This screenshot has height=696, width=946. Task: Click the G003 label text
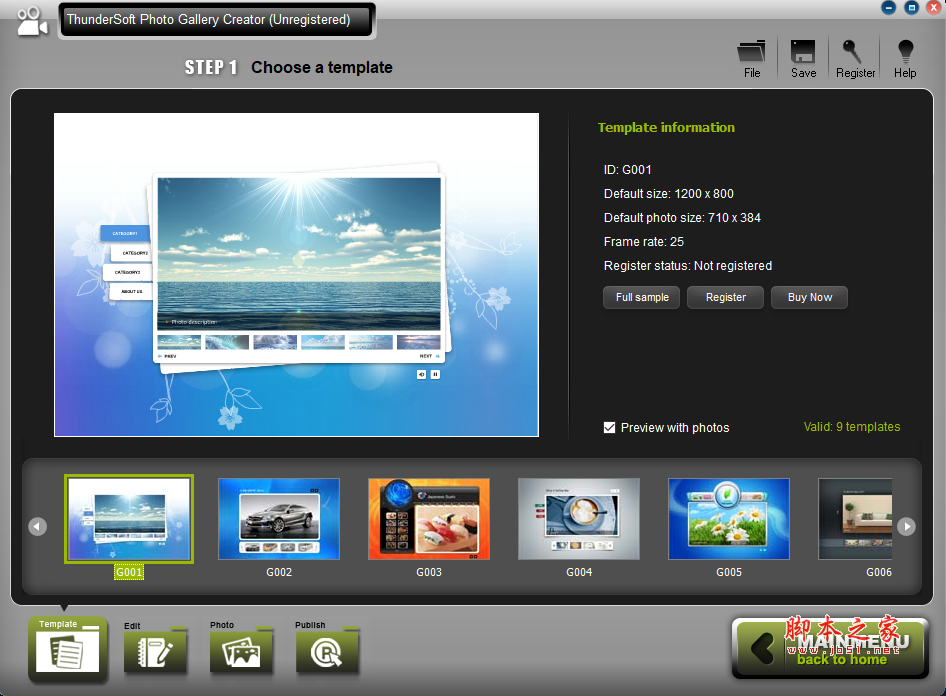tap(429, 572)
